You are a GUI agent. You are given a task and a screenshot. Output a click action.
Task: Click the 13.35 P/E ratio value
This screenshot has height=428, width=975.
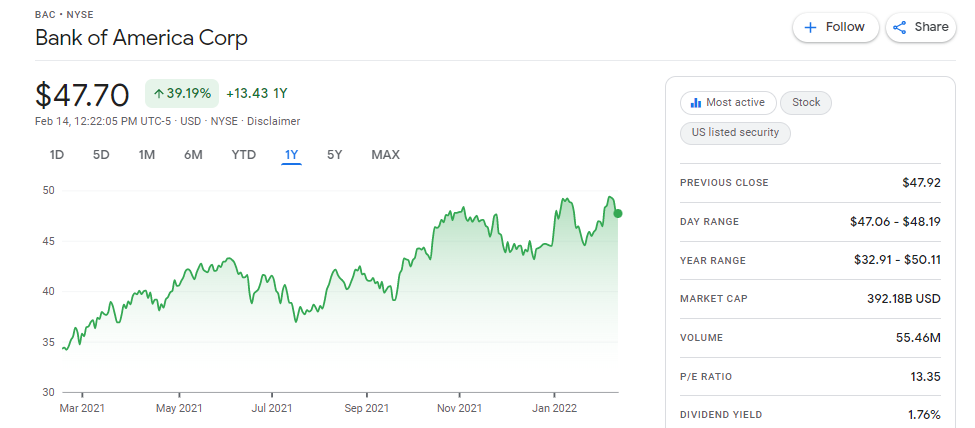click(x=927, y=376)
